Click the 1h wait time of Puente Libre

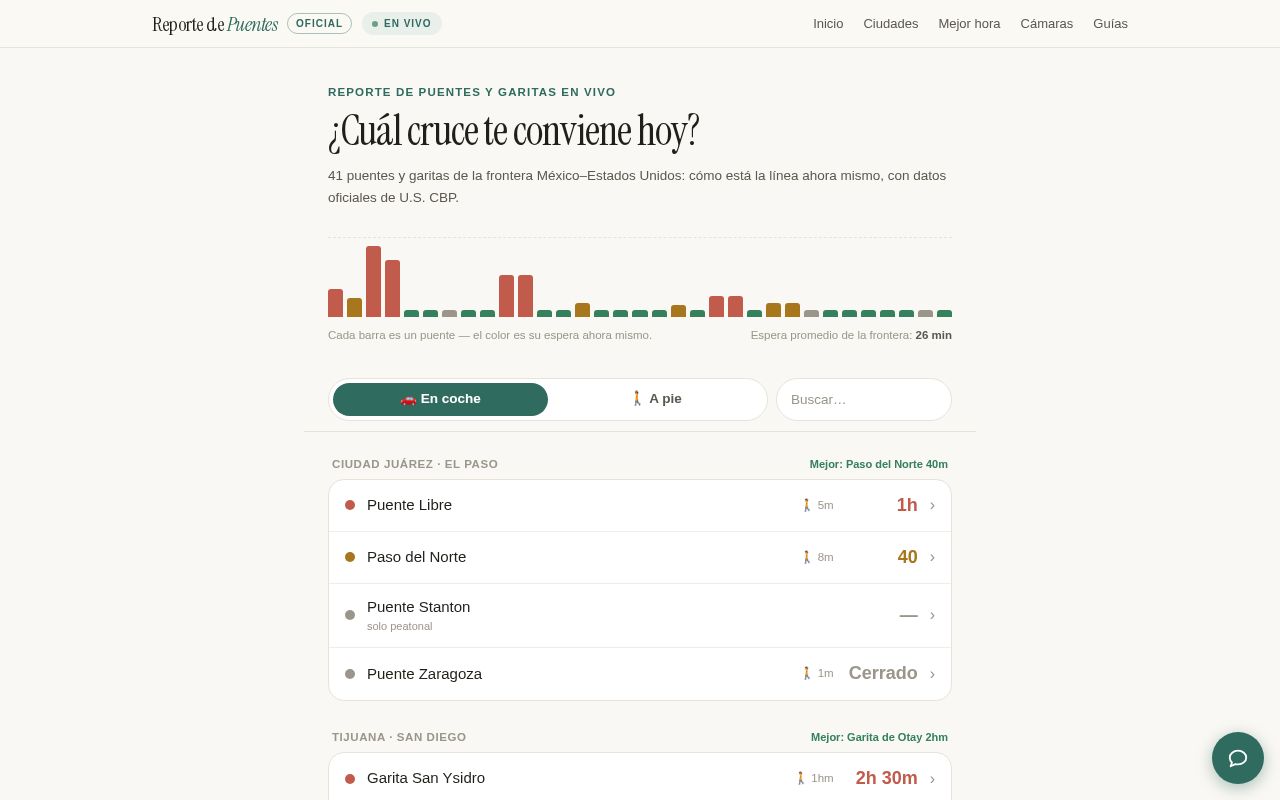(x=907, y=505)
